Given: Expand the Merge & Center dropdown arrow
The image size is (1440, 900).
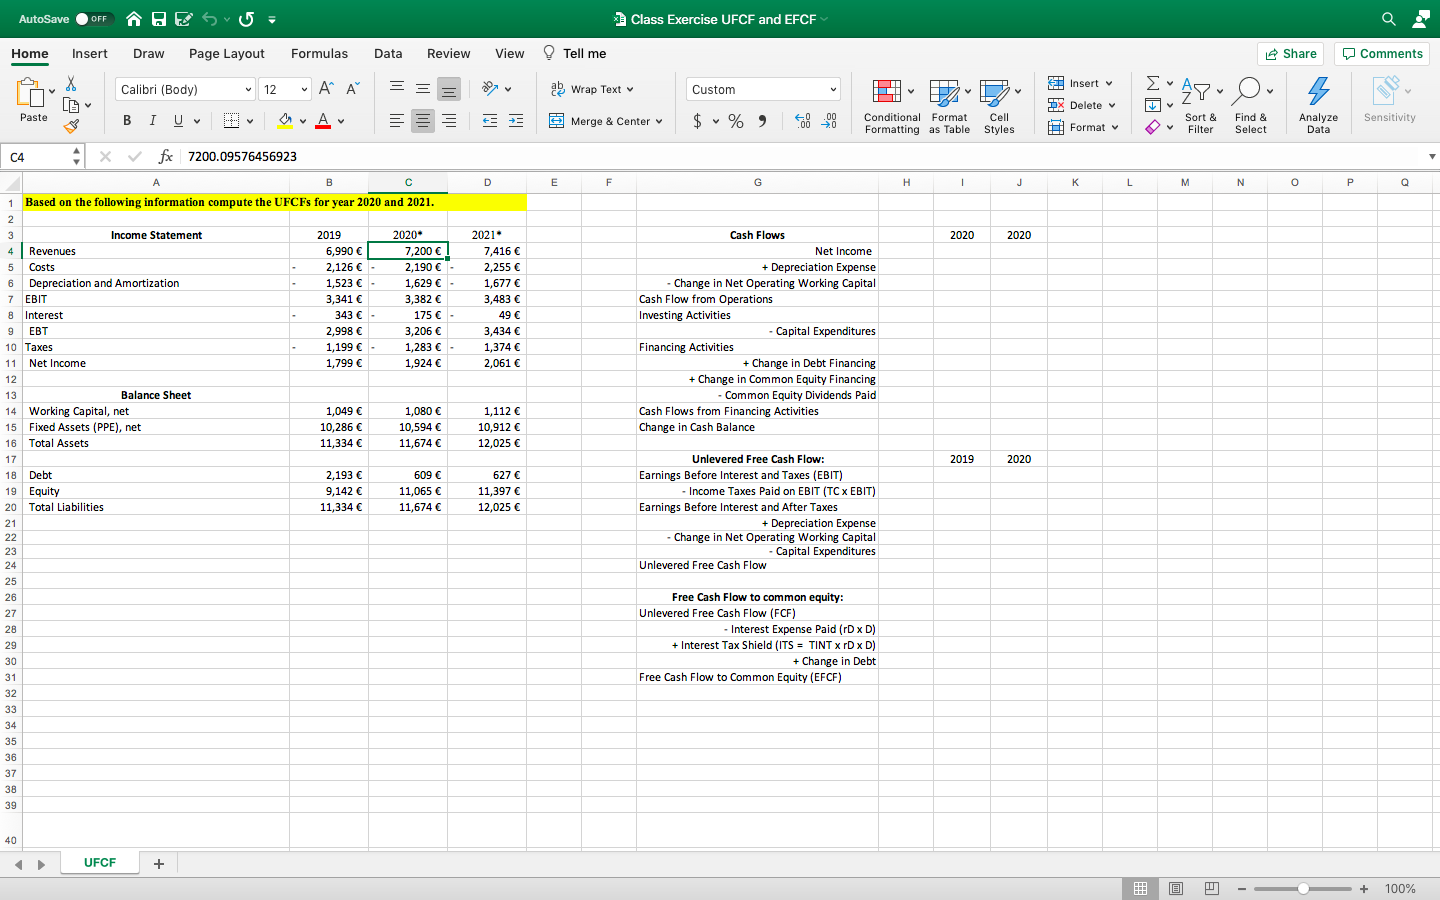Looking at the screenshot, I should [x=659, y=121].
